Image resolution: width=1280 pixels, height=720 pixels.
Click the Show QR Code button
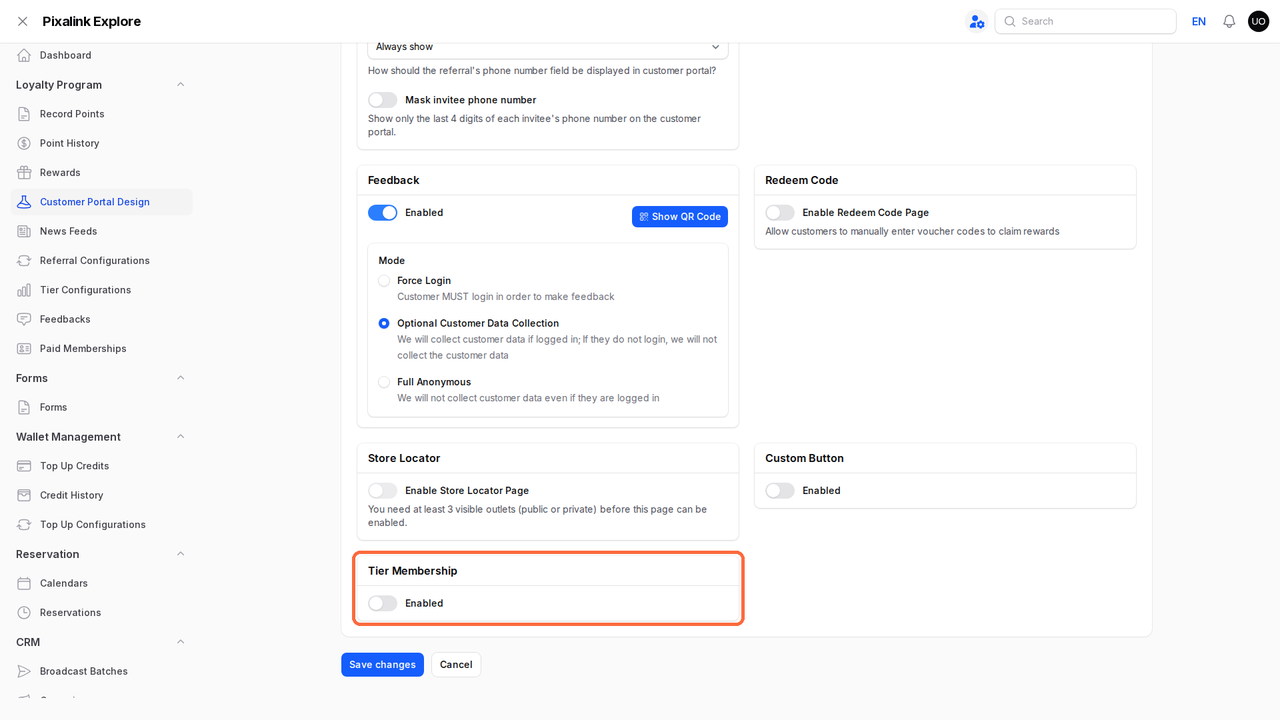coord(680,217)
